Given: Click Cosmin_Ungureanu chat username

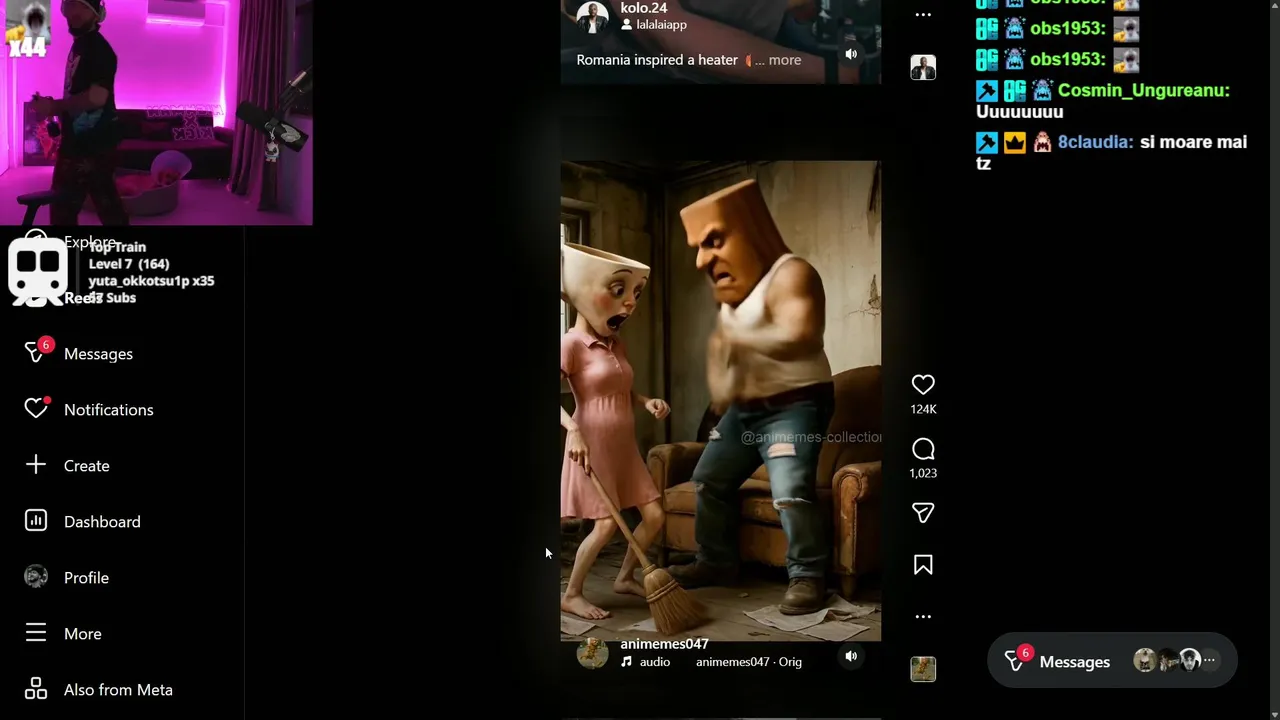Looking at the screenshot, I should [x=1144, y=90].
